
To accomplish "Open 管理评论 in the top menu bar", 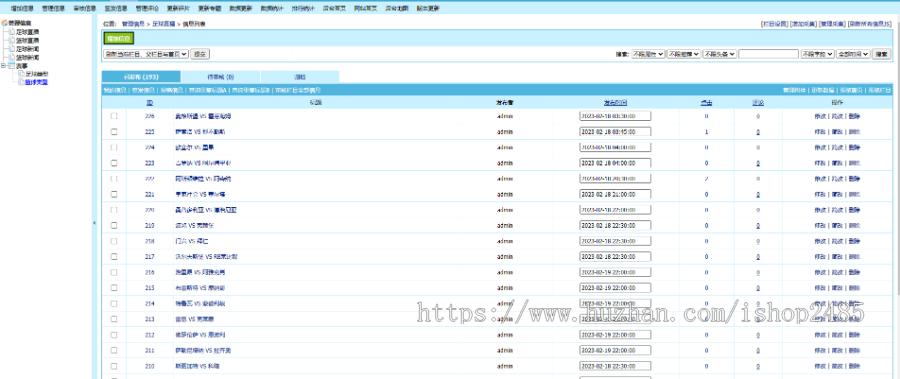I will point(147,9).
